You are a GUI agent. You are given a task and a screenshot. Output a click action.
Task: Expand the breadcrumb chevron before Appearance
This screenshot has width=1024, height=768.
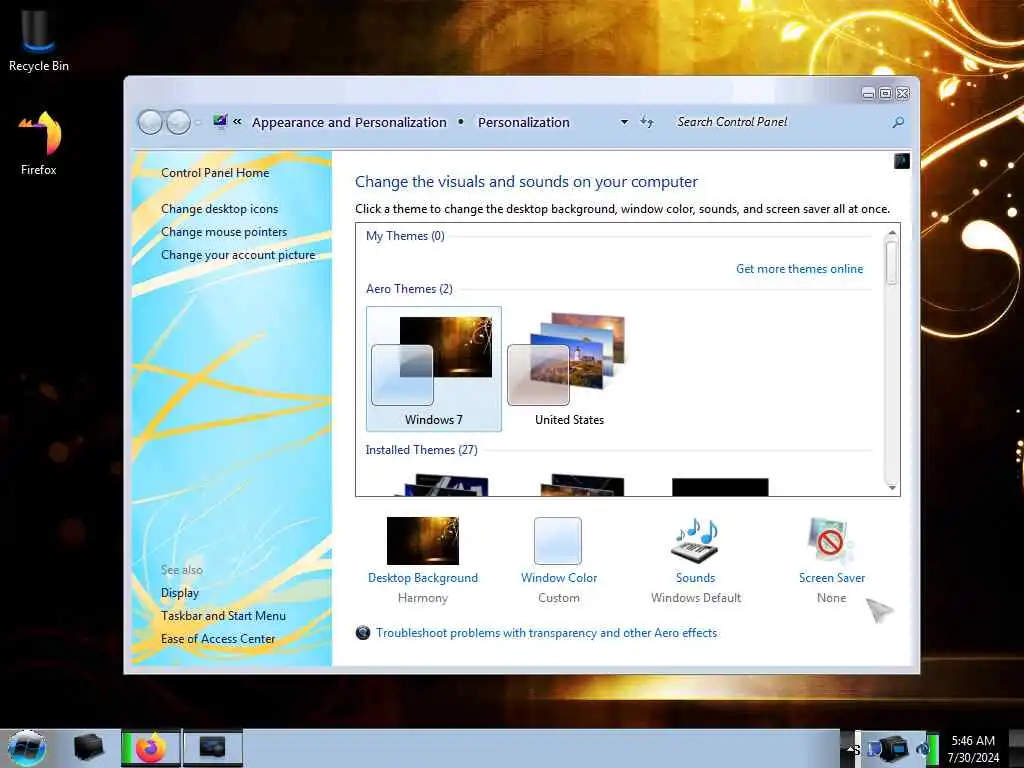[237, 122]
